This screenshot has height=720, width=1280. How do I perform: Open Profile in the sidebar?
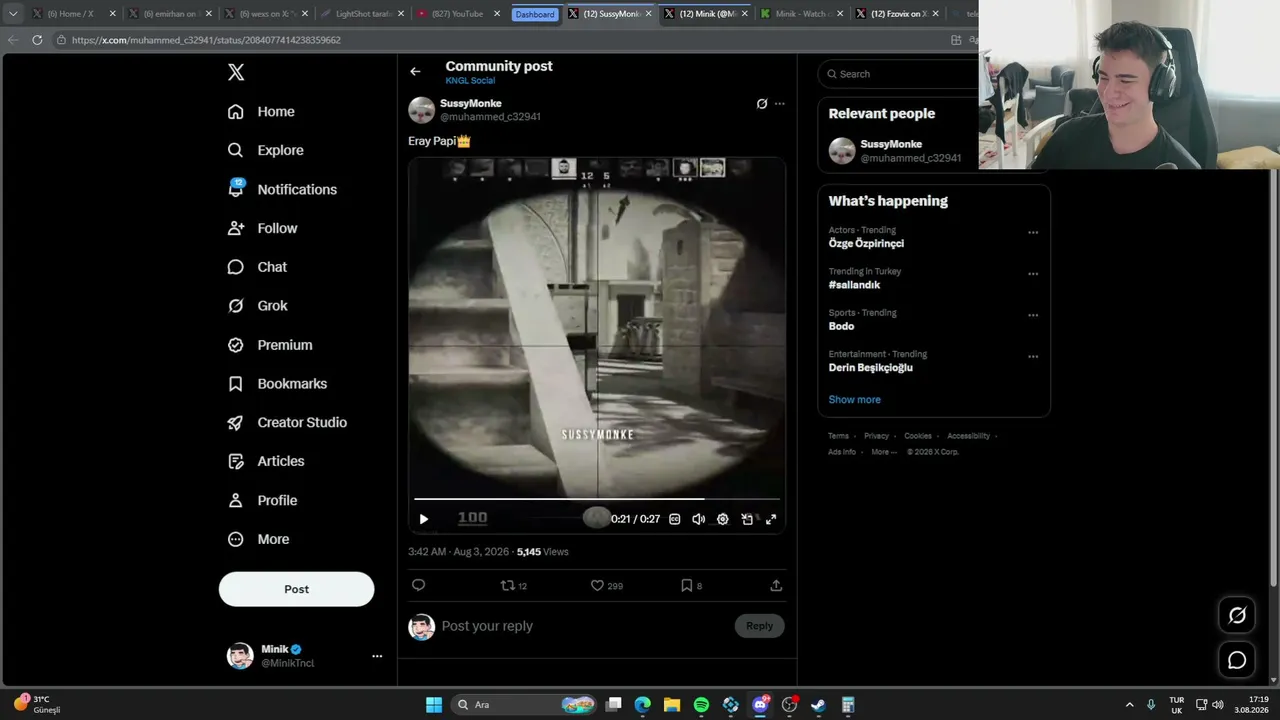[x=262, y=500]
